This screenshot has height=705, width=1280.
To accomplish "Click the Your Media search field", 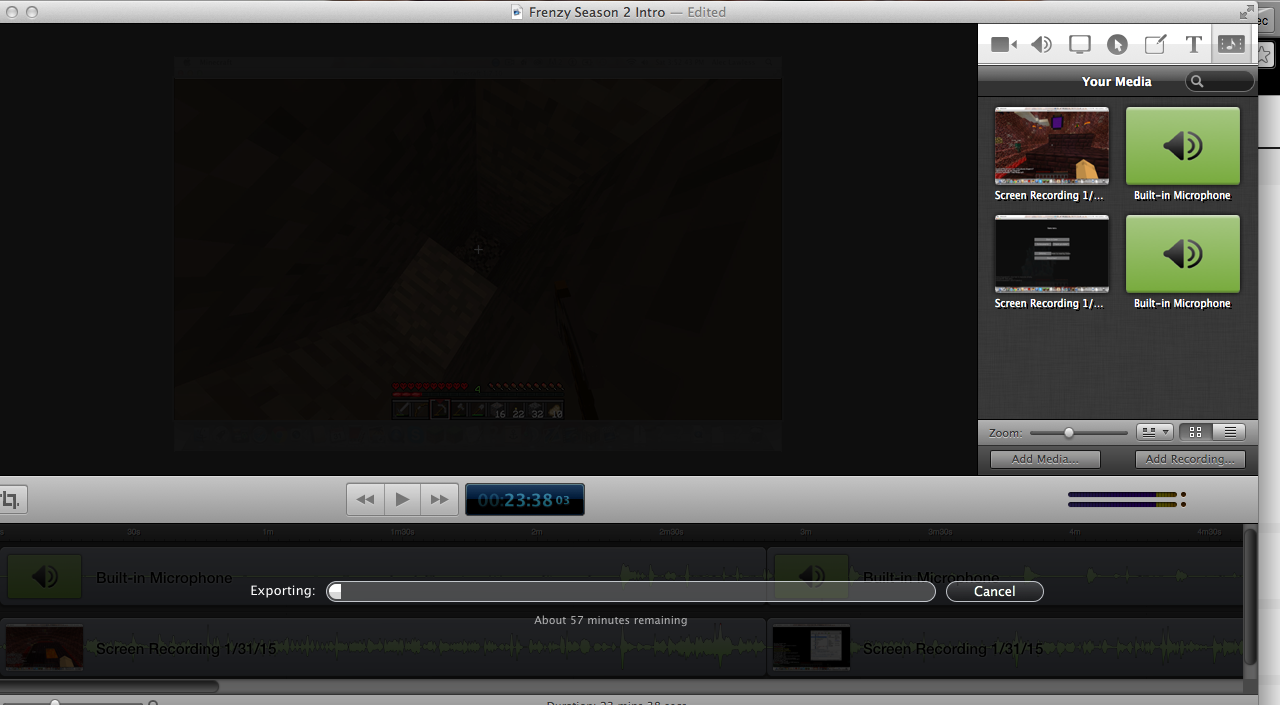I will click(x=1220, y=82).
